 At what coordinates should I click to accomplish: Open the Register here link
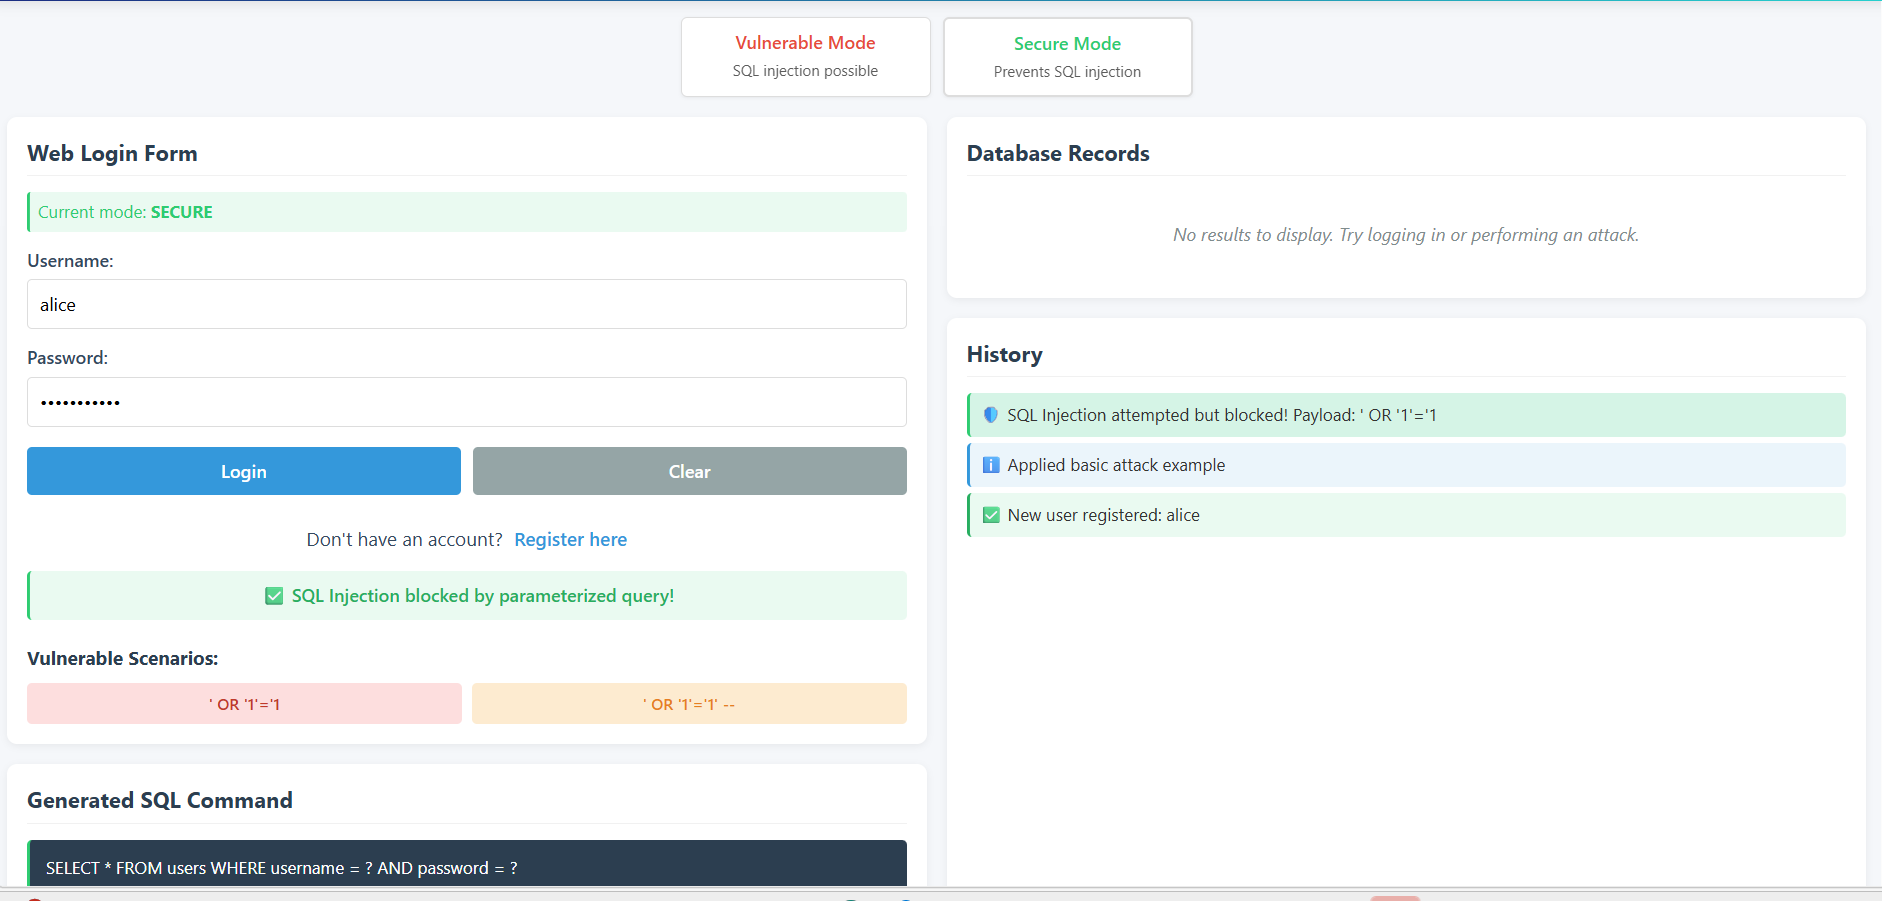click(570, 540)
